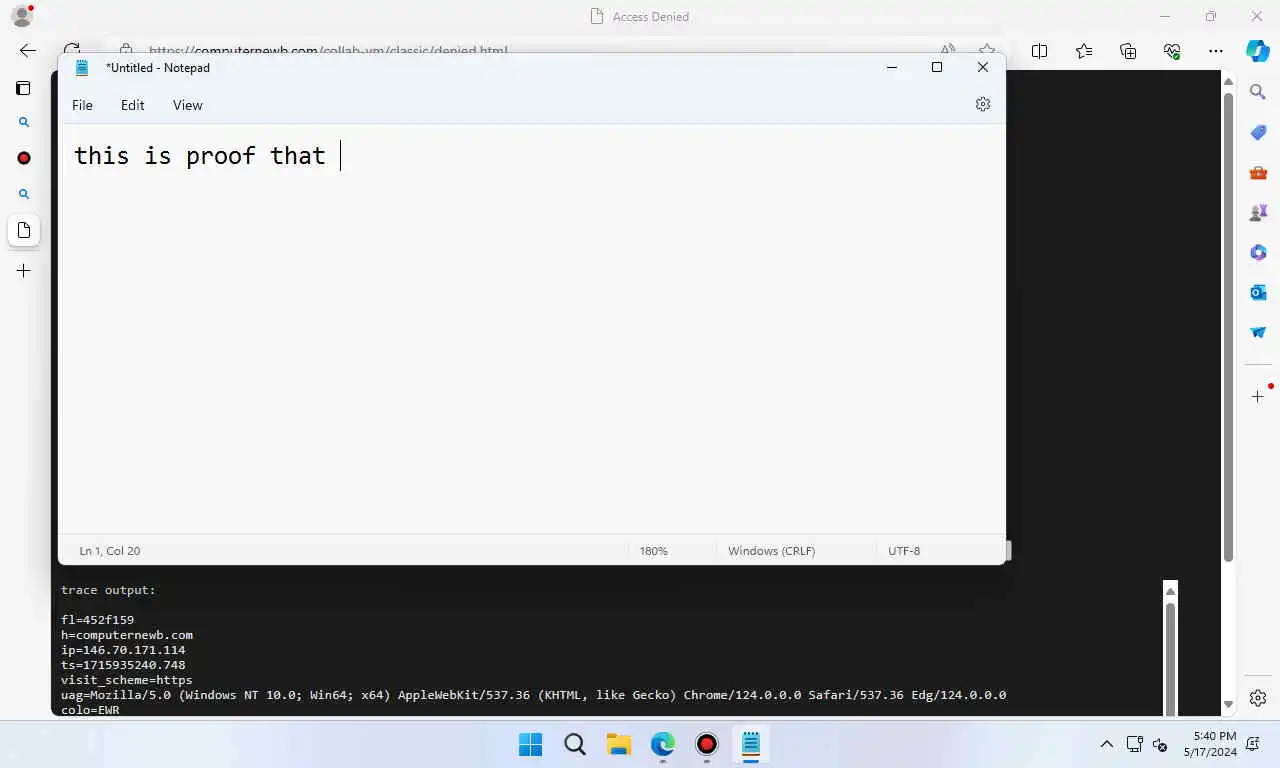Image resolution: width=1280 pixels, height=768 pixels.
Task: Switch to Notepad on taskbar
Action: coord(750,744)
